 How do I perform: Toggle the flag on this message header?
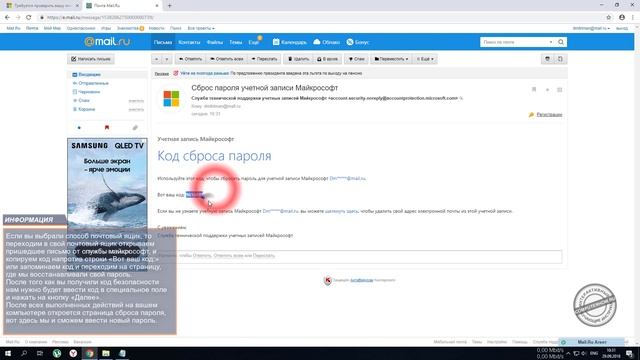[534, 89]
